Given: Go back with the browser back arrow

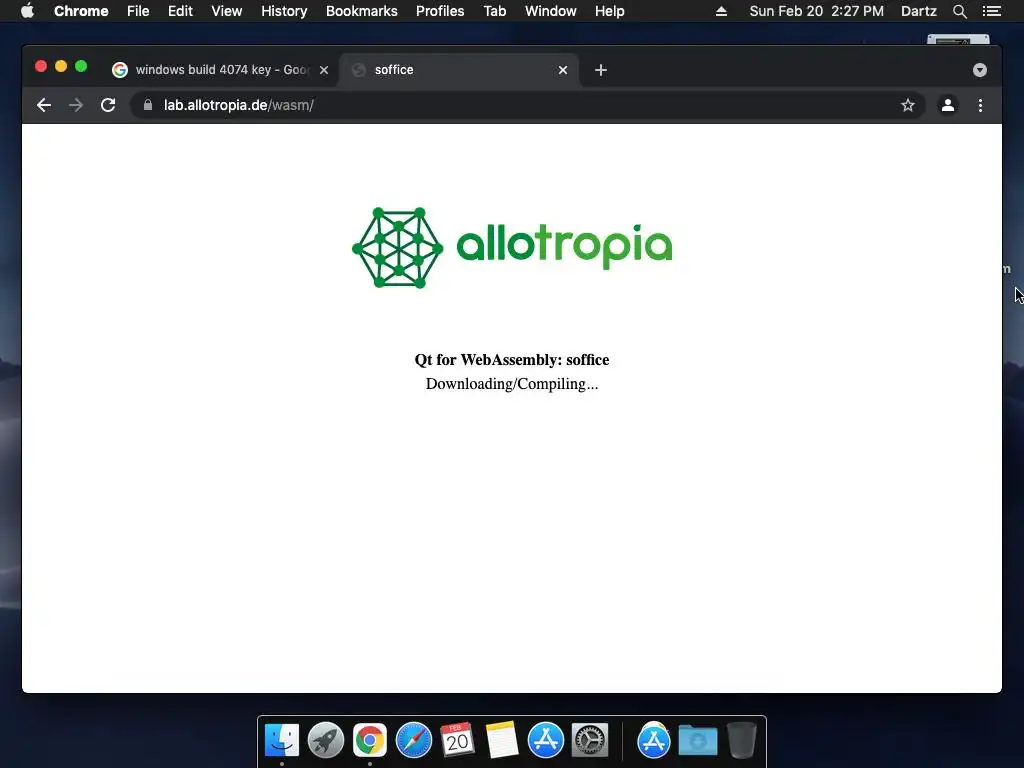Looking at the screenshot, I should pyautogui.click(x=44, y=105).
